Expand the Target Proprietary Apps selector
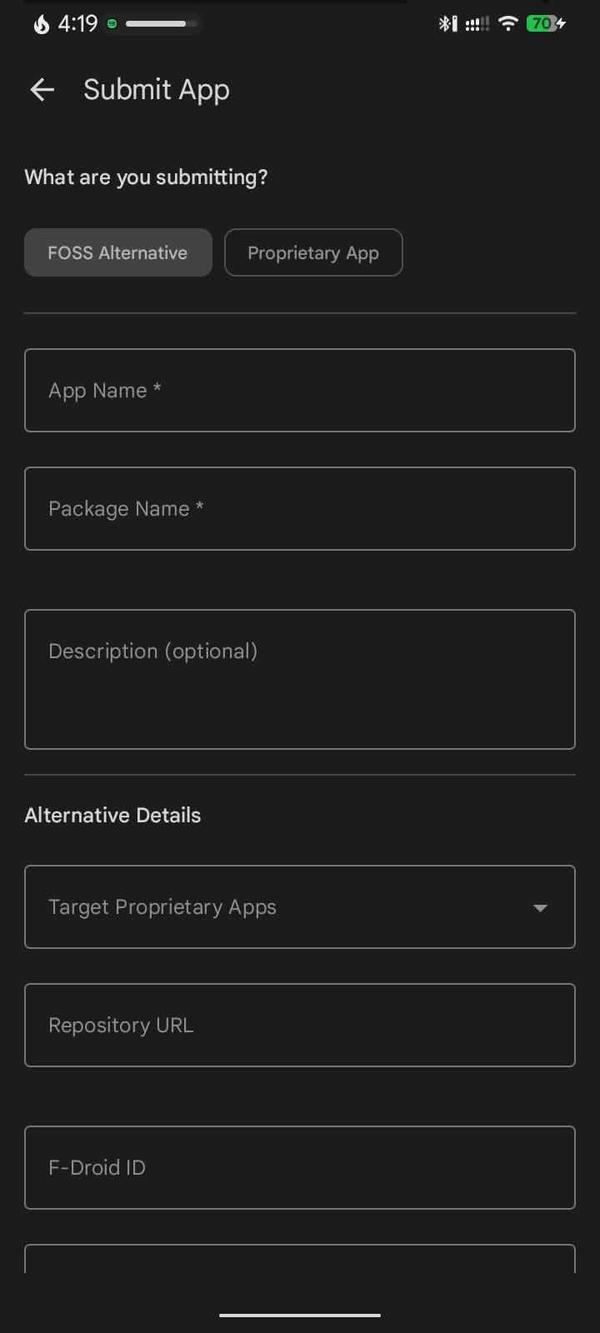Viewport: 600px width, 1333px height. pyautogui.click(x=300, y=907)
